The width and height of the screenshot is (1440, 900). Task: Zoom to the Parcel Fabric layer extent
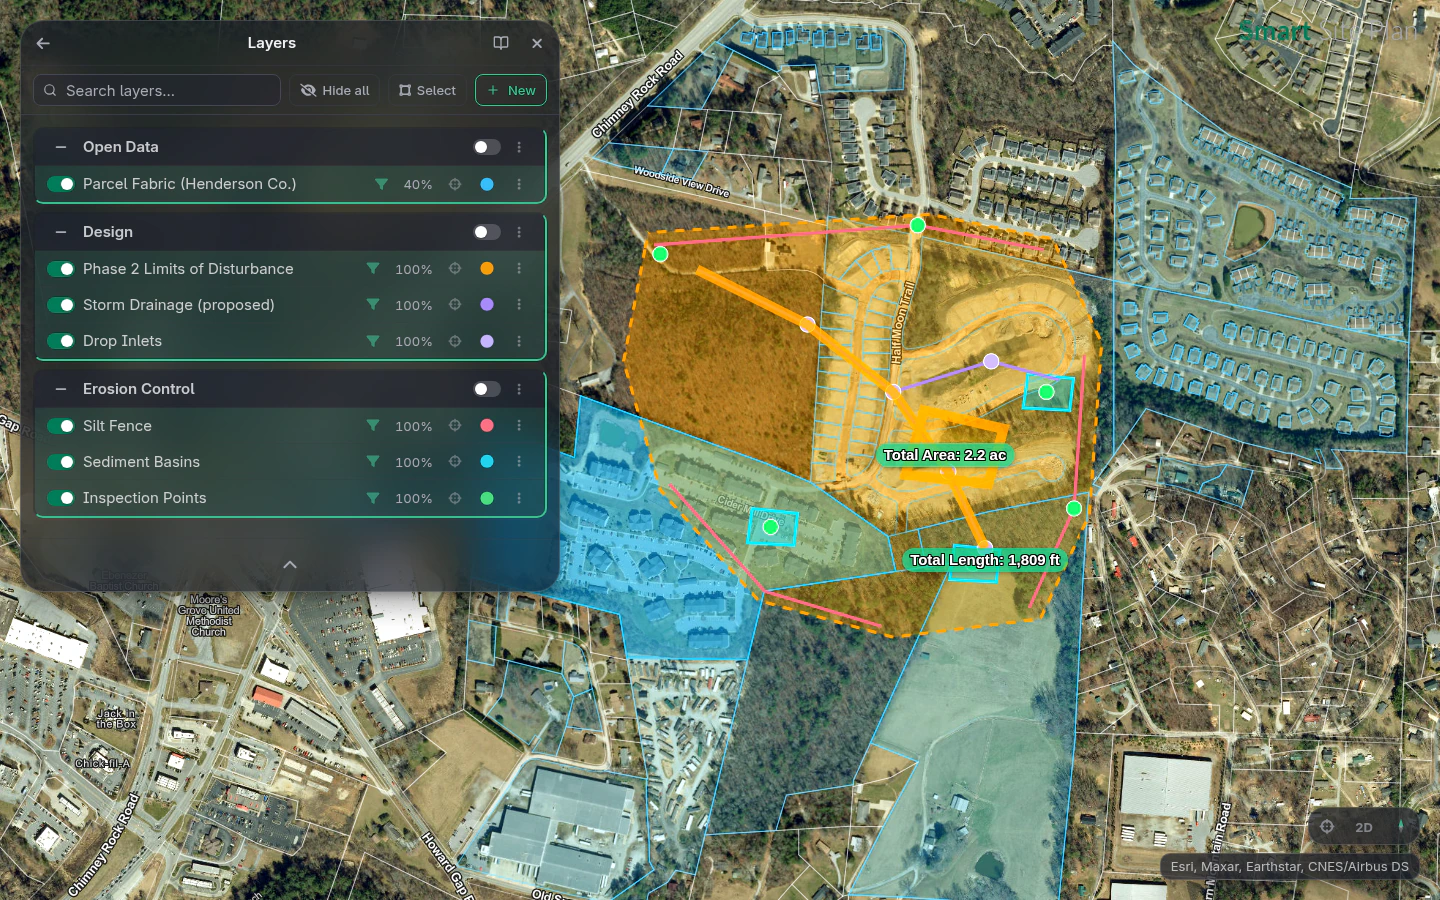[x=455, y=184]
